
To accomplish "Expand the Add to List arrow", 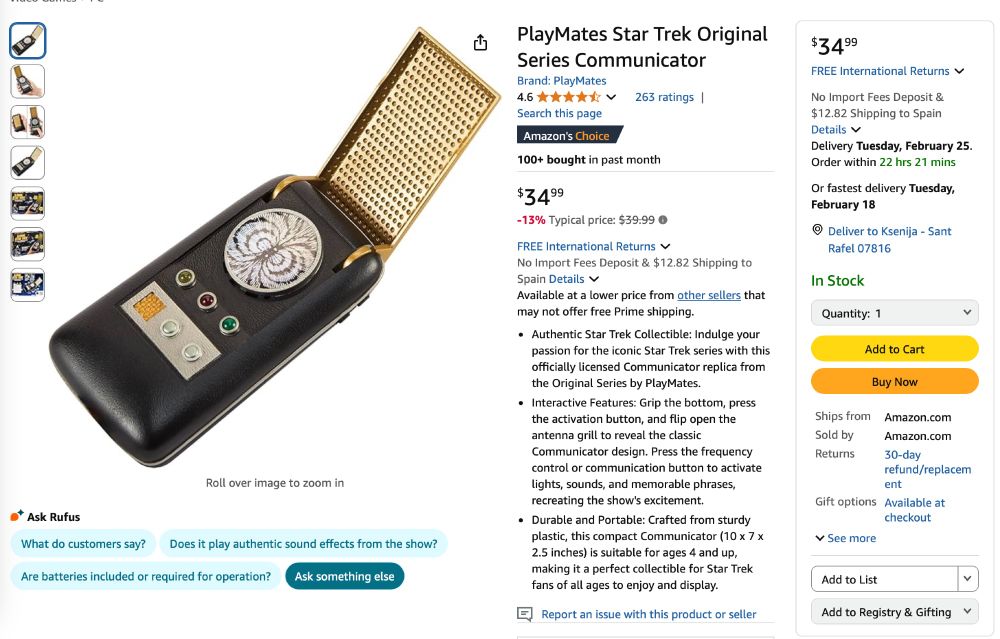I will pos(967,579).
